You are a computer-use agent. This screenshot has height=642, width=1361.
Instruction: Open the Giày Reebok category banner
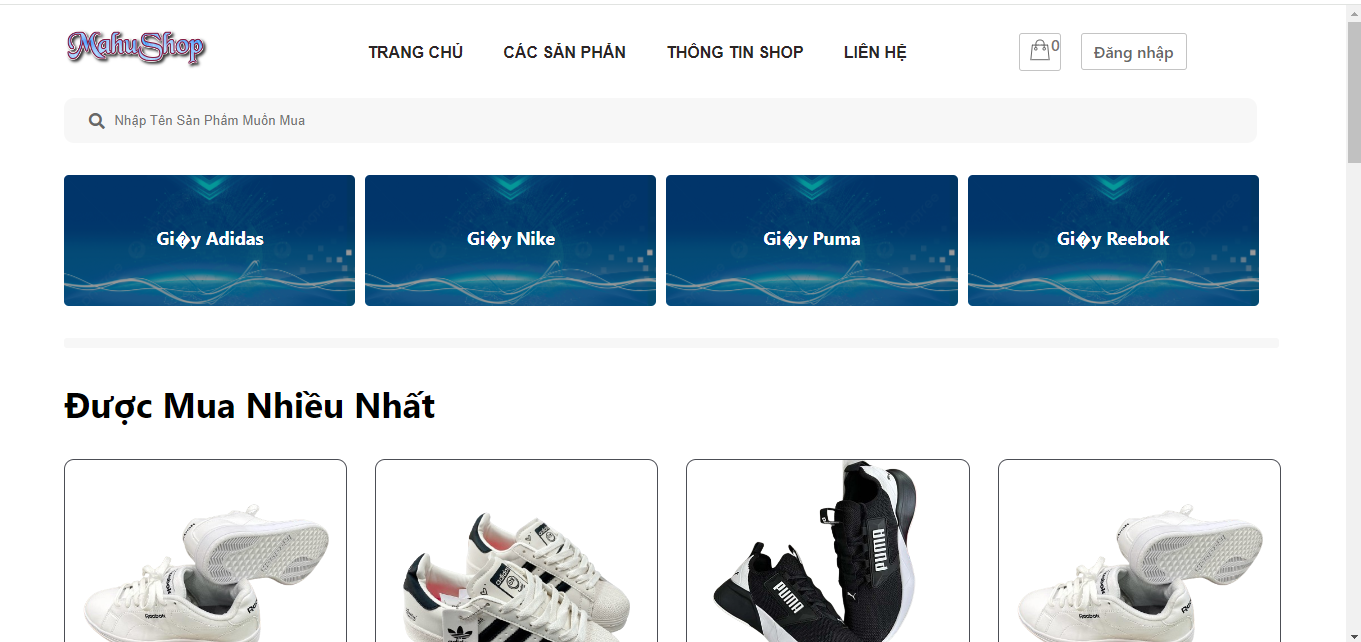pos(1113,240)
